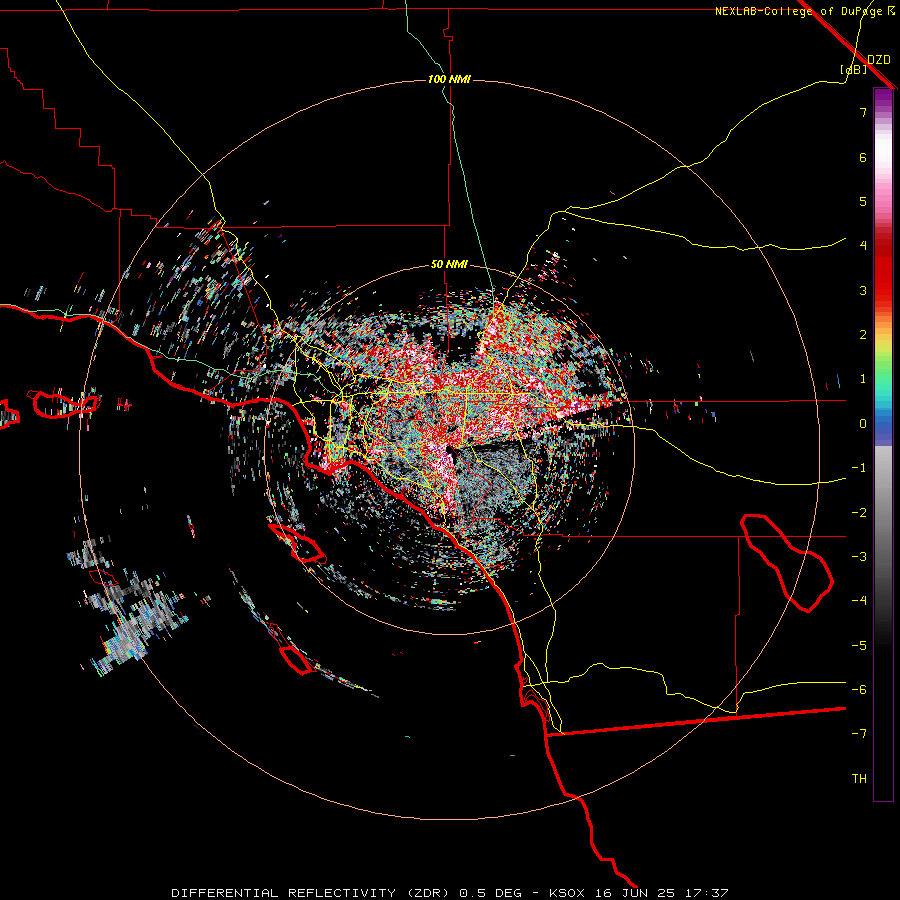Image resolution: width=900 pixels, height=900 pixels.
Task: Click the 3 value on color scale
Action: pos(863,290)
